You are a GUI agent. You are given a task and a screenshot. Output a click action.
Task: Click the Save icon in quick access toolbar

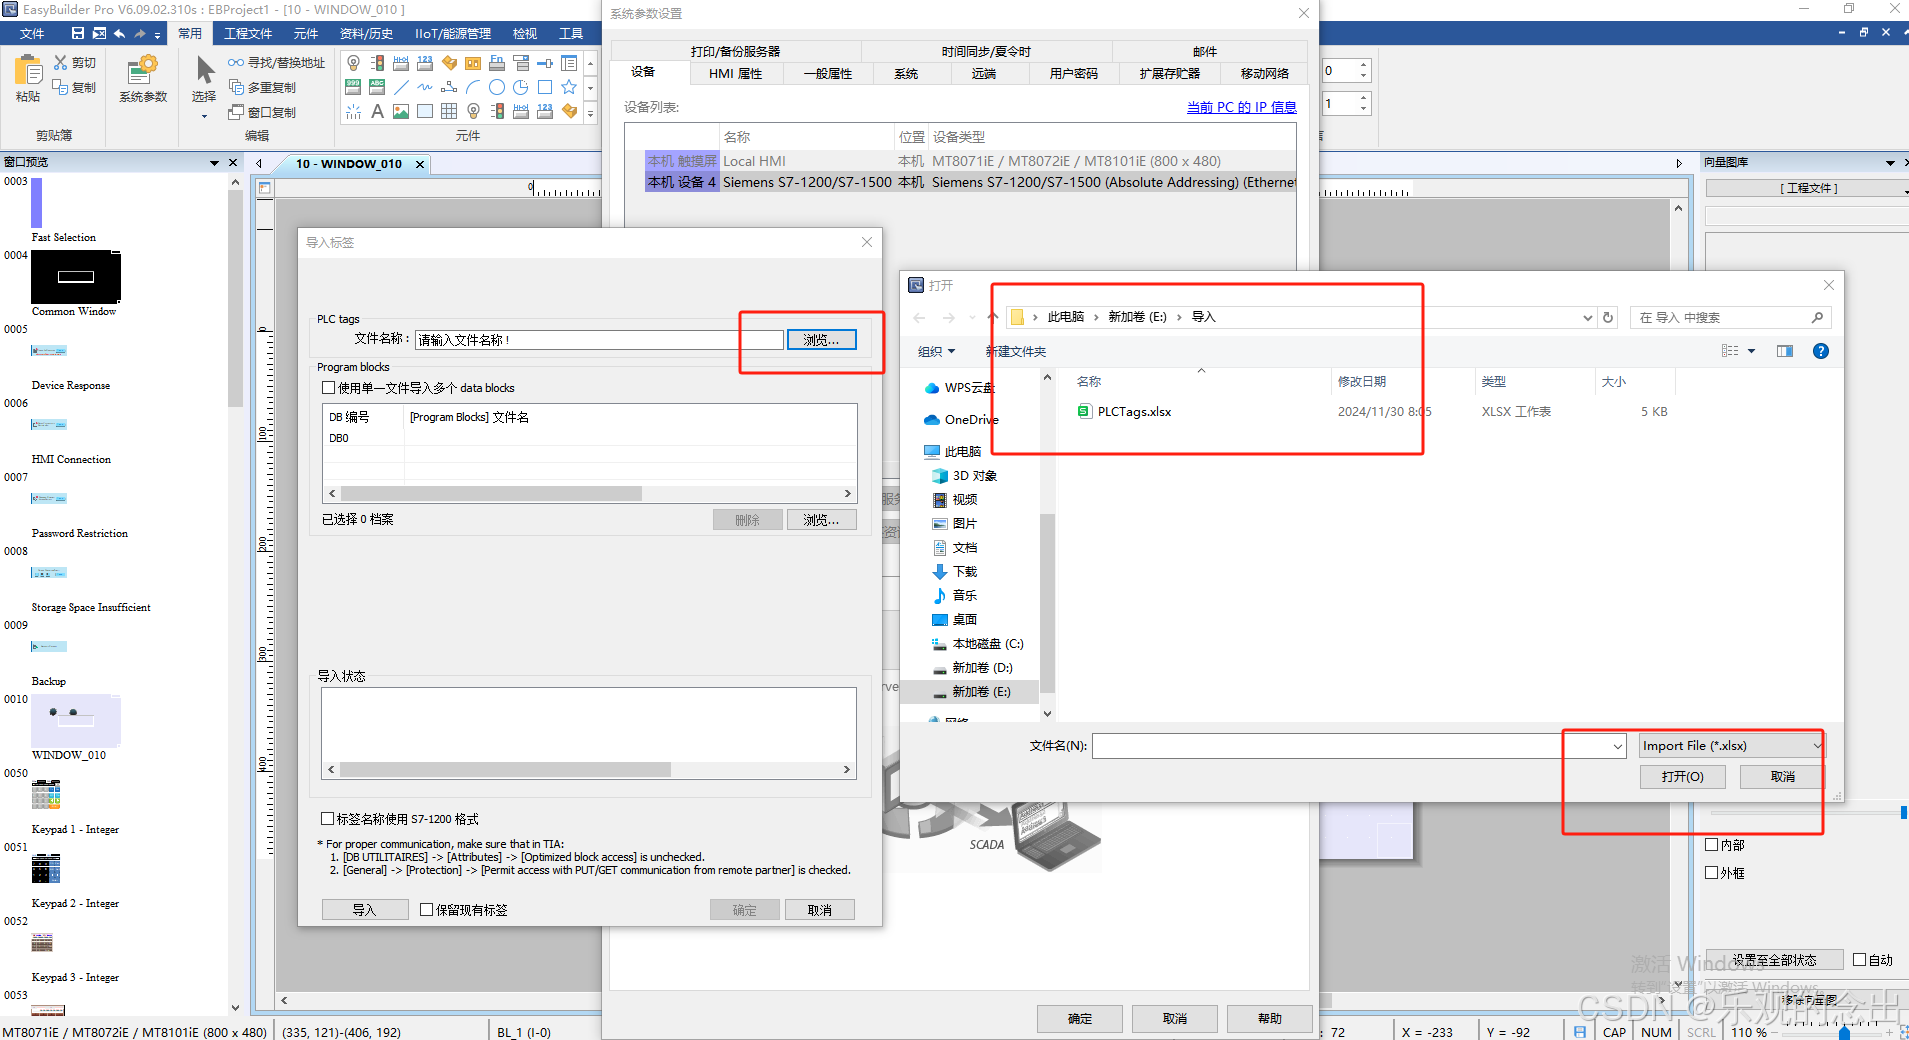tap(78, 33)
